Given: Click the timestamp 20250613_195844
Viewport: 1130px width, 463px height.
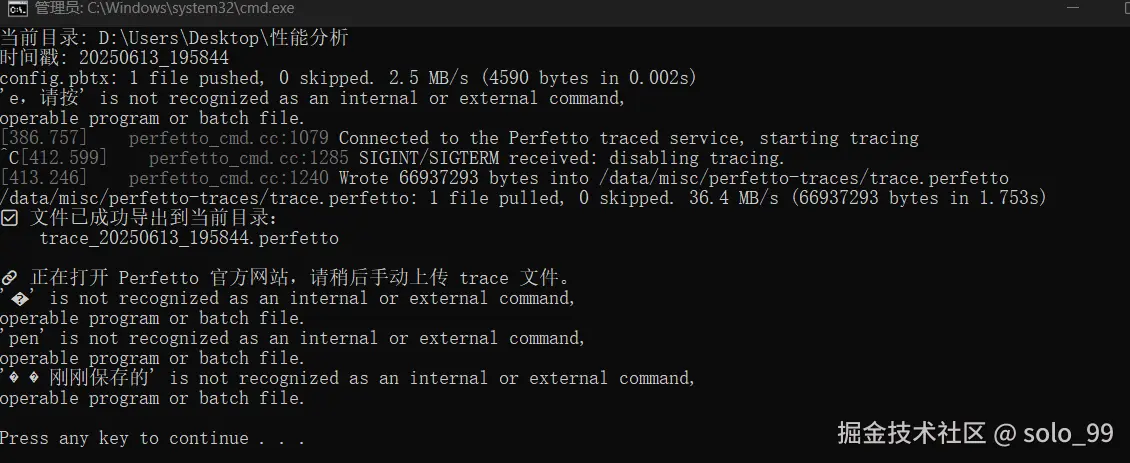Looking at the screenshot, I should click(154, 58).
